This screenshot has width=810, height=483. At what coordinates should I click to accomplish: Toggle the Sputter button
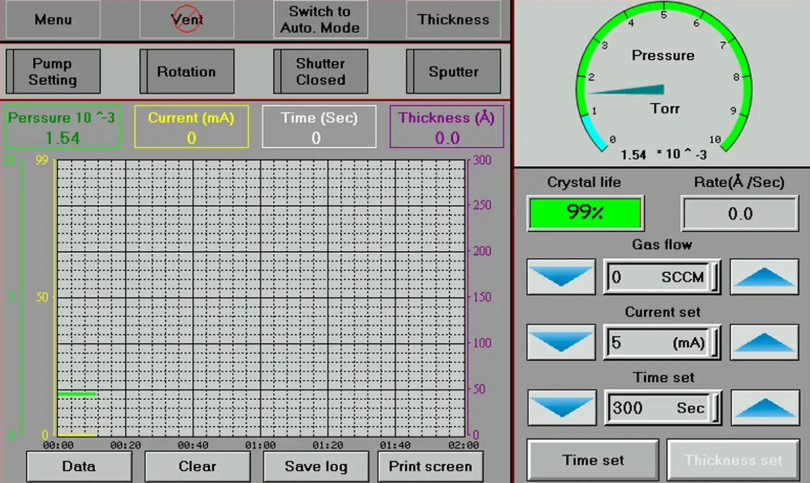[453, 71]
